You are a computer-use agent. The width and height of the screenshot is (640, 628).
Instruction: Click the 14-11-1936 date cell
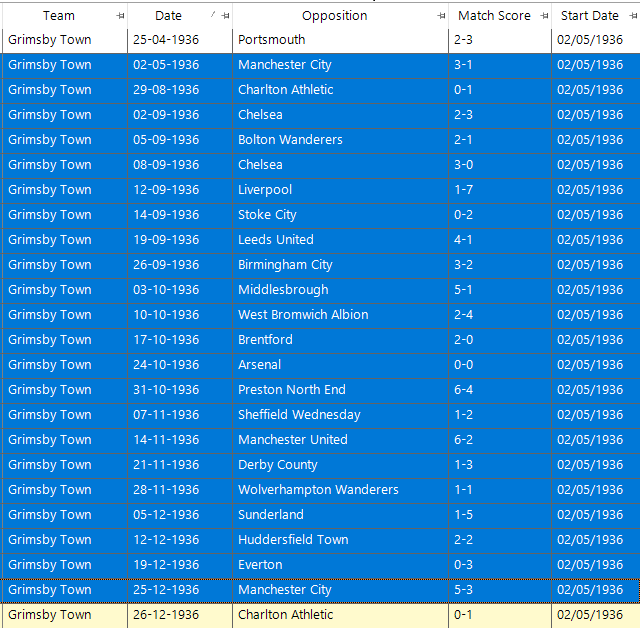(180, 440)
